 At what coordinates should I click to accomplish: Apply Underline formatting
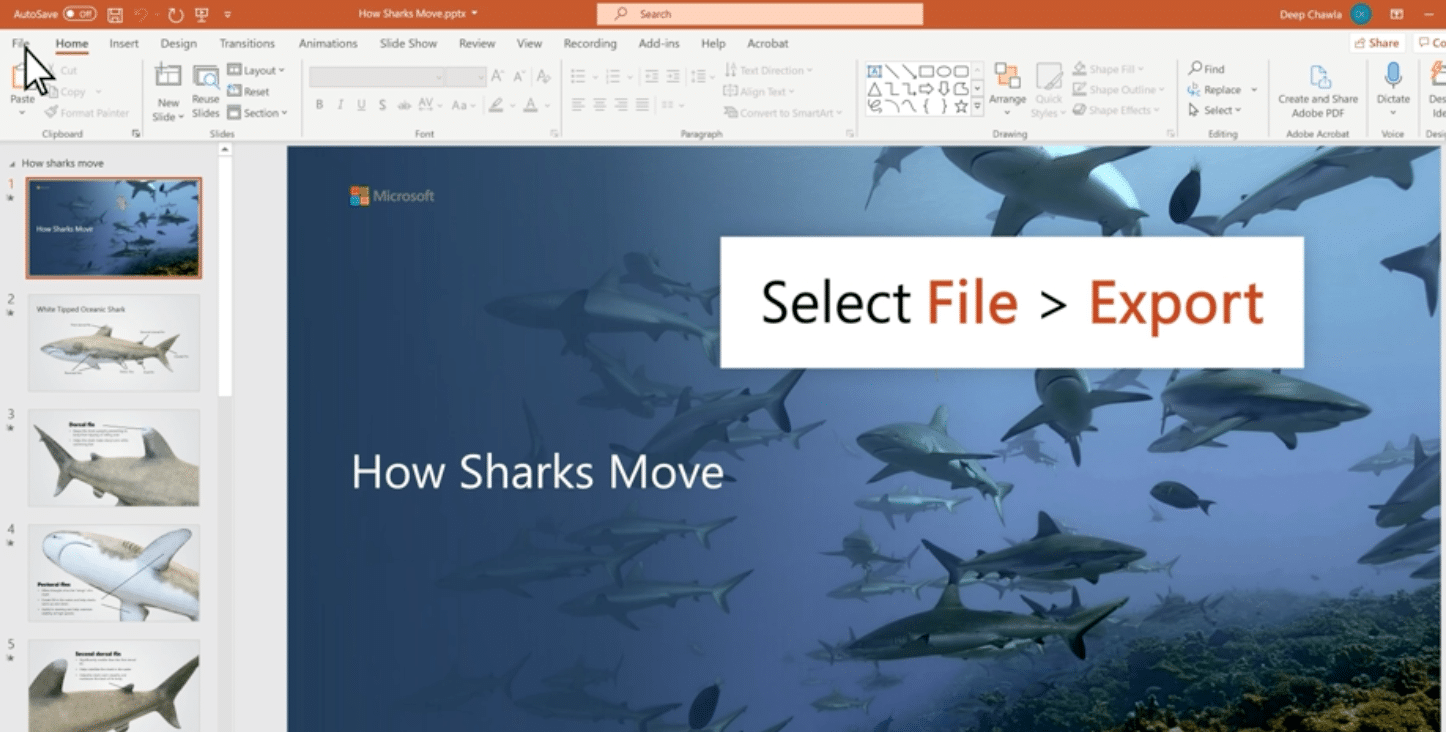(x=361, y=105)
